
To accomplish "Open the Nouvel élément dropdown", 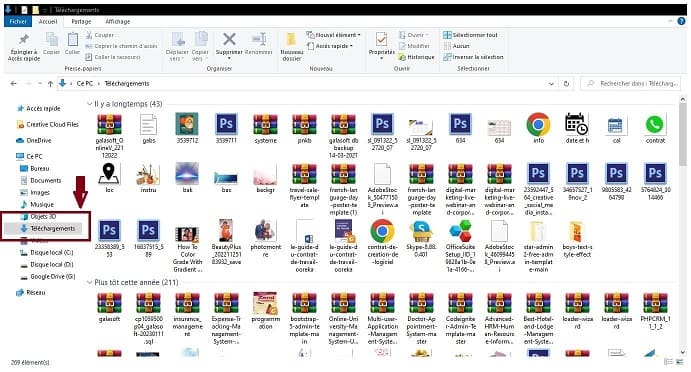I will (x=334, y=35).
